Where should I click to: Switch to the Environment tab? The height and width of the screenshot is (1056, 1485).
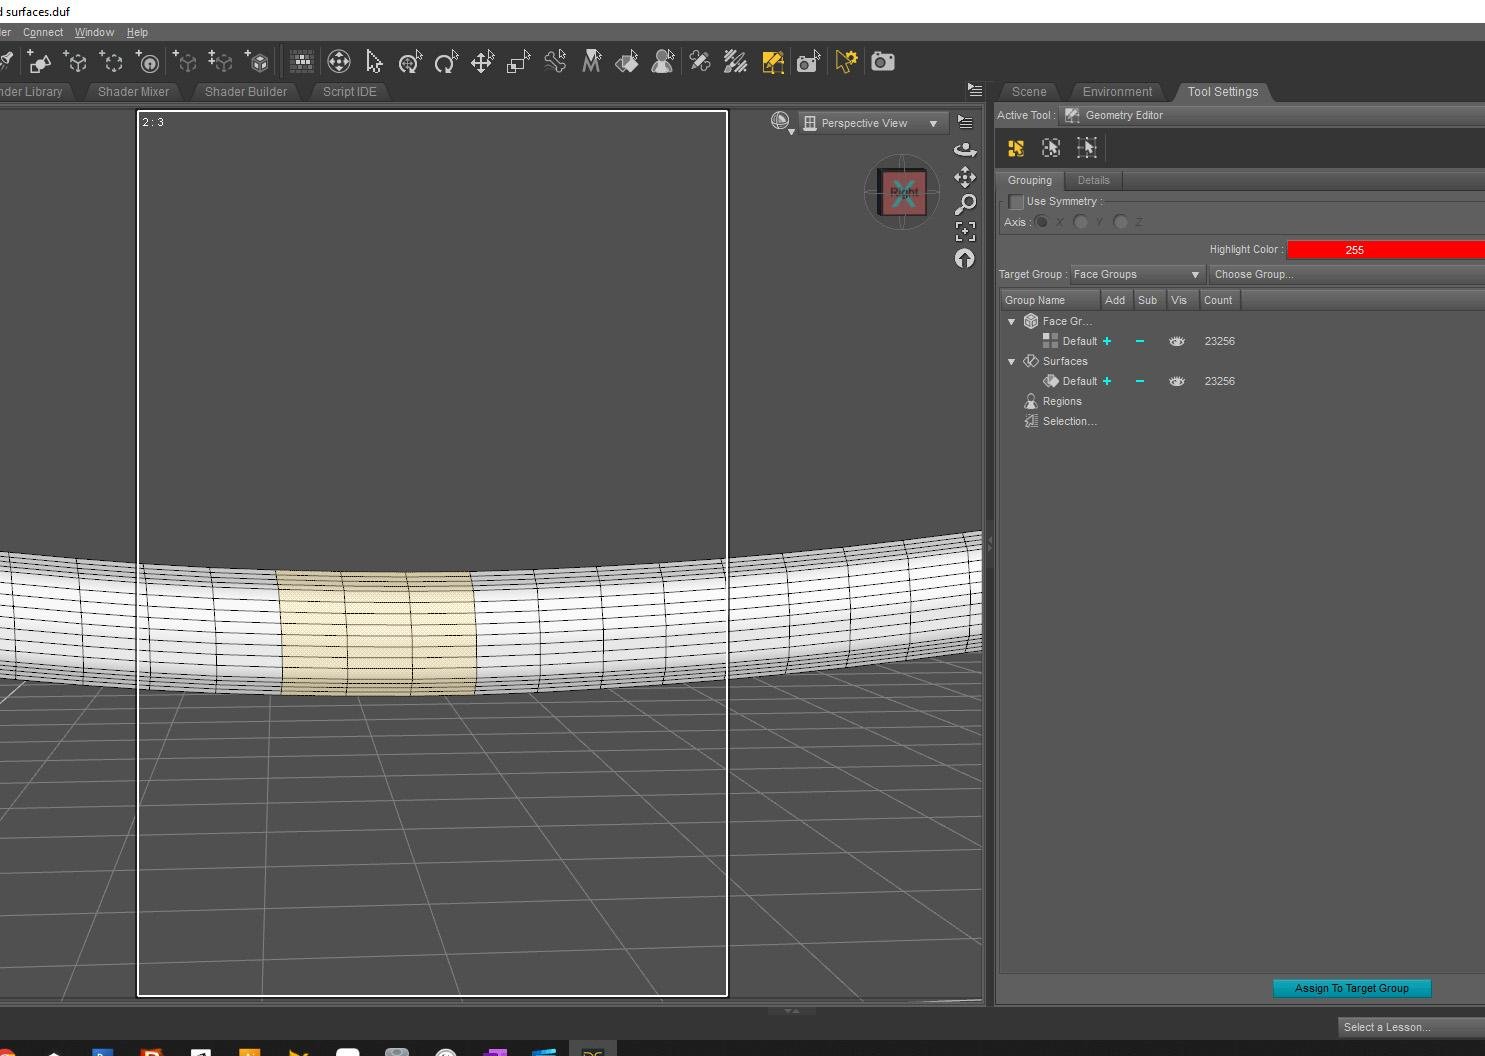(x=1117, y=91)
